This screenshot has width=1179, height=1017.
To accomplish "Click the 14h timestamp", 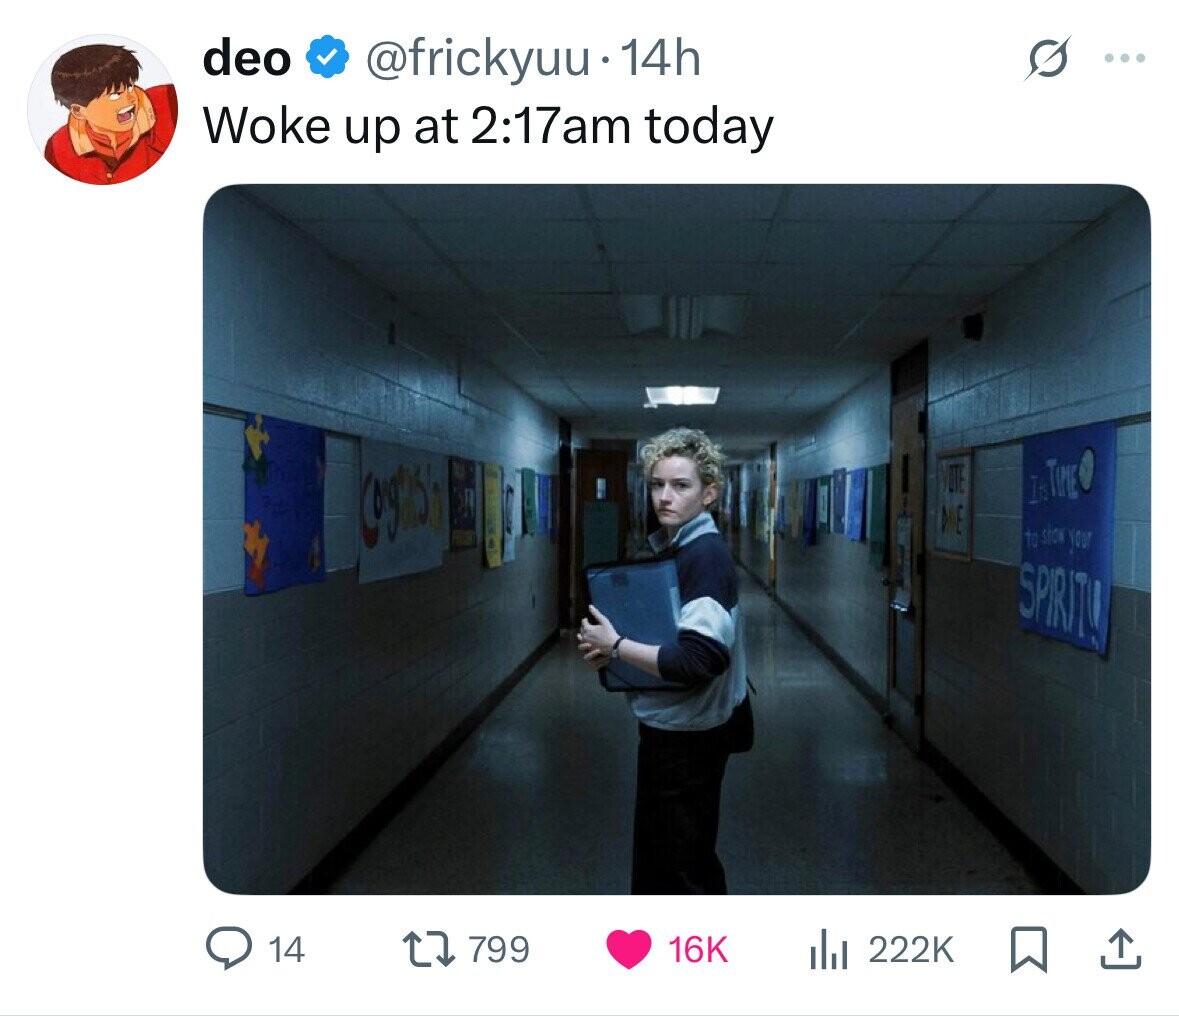I will click(x=660, y=59).
